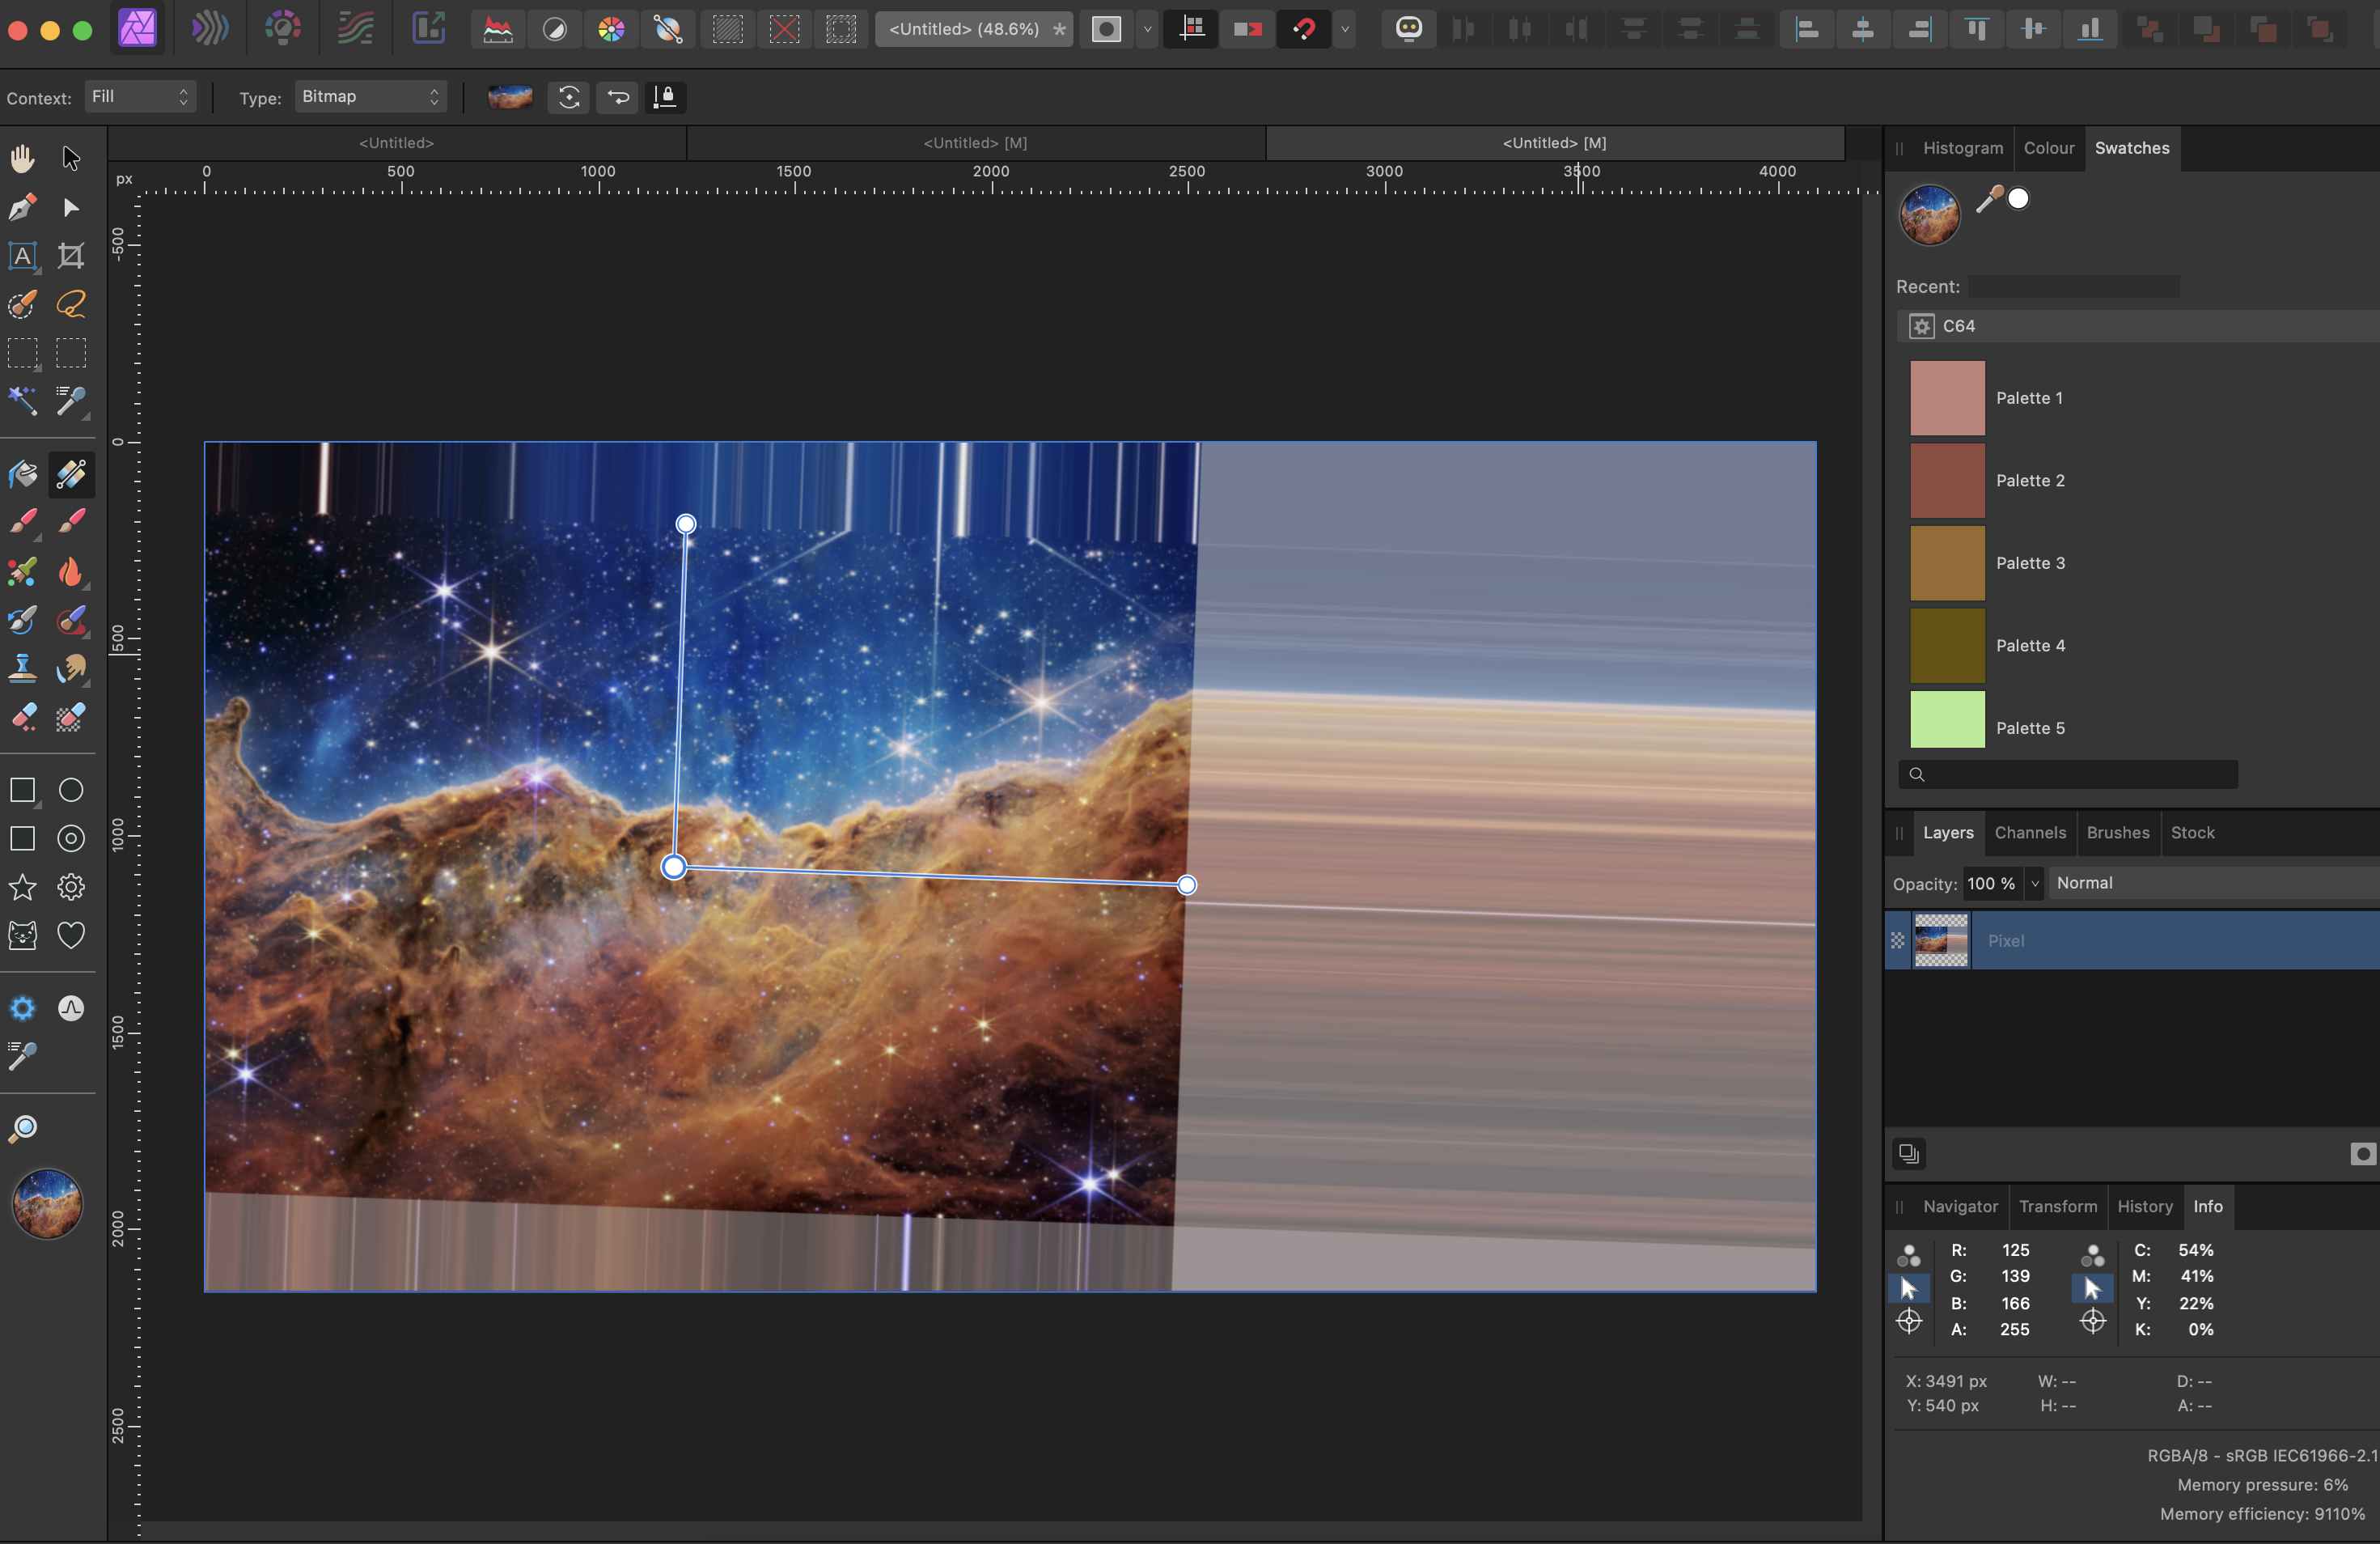
Task: Select the Crop tool
Action: (x=71, y=256)
